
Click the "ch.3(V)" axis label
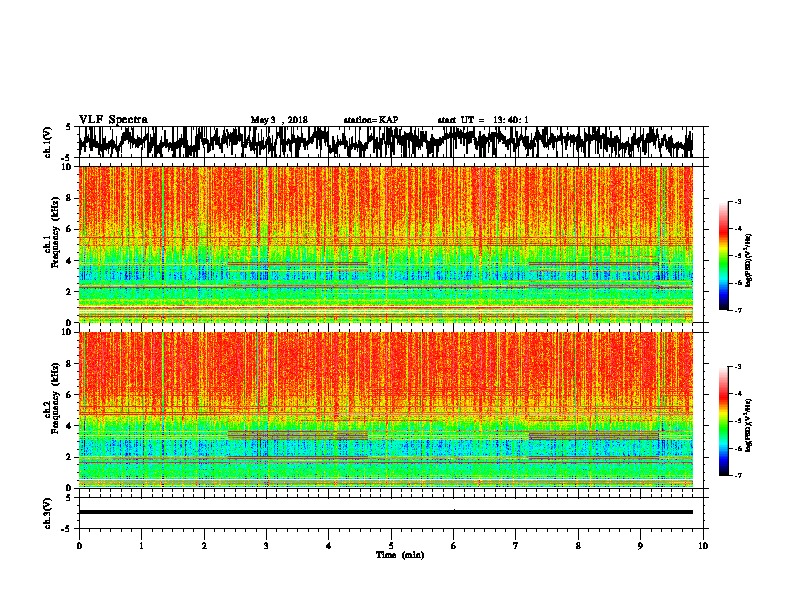click(48, 513)
